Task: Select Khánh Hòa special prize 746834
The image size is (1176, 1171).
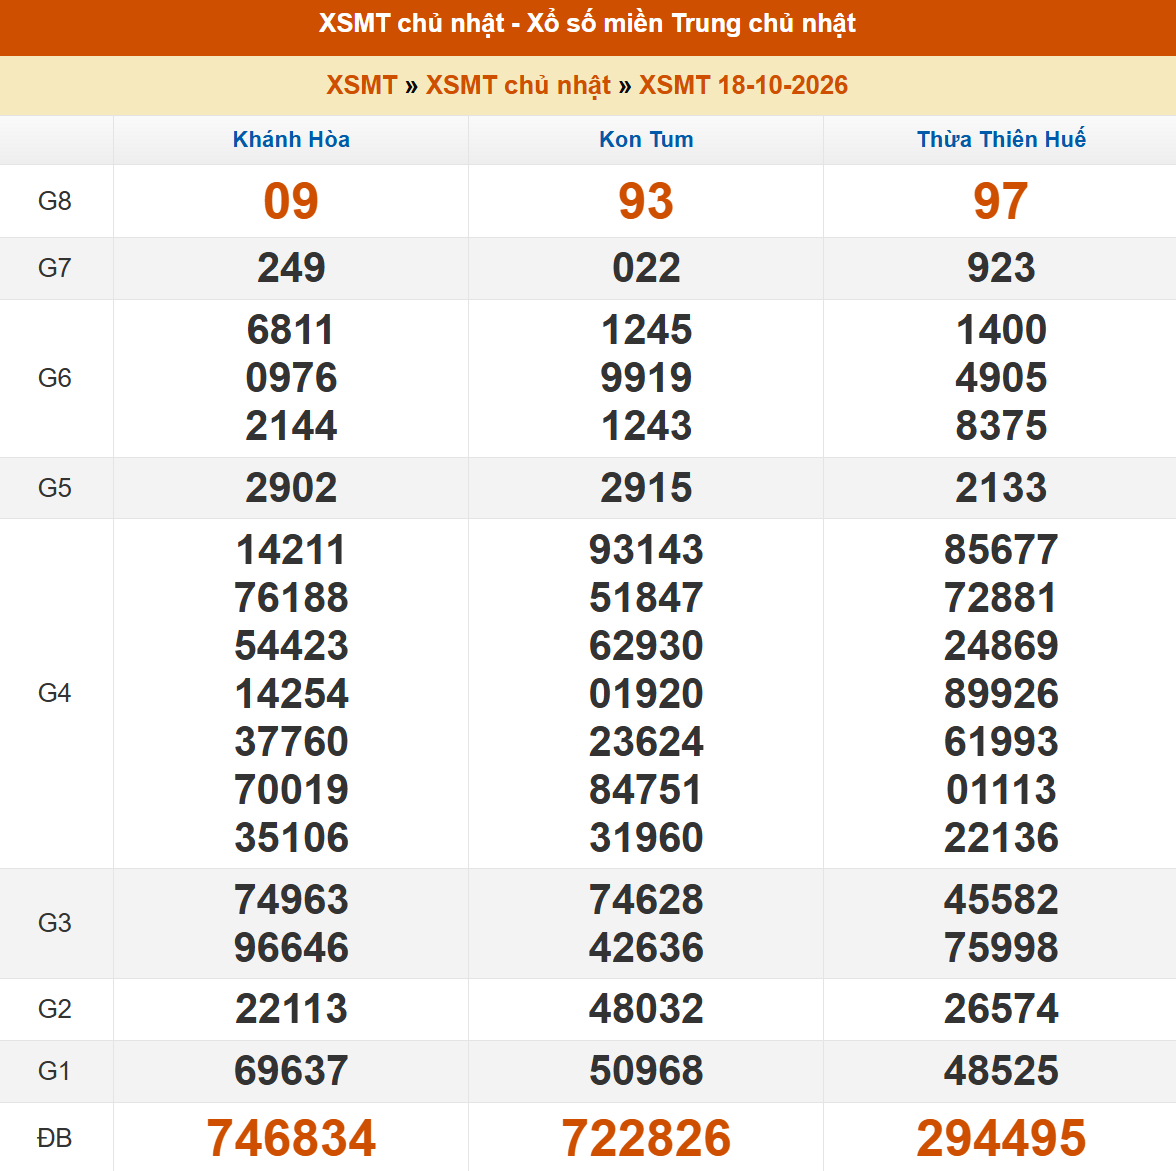Action: [291, 1138]
